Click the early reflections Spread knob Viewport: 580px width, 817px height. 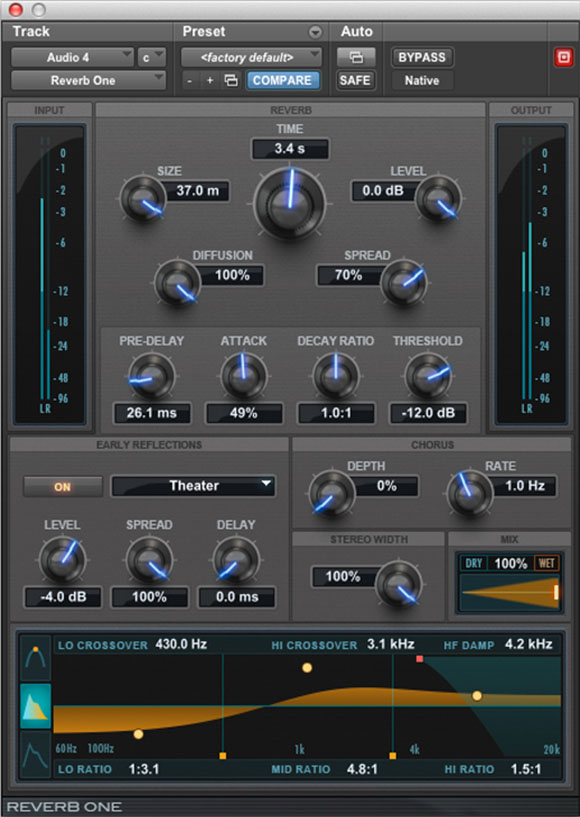pos(150,560)
